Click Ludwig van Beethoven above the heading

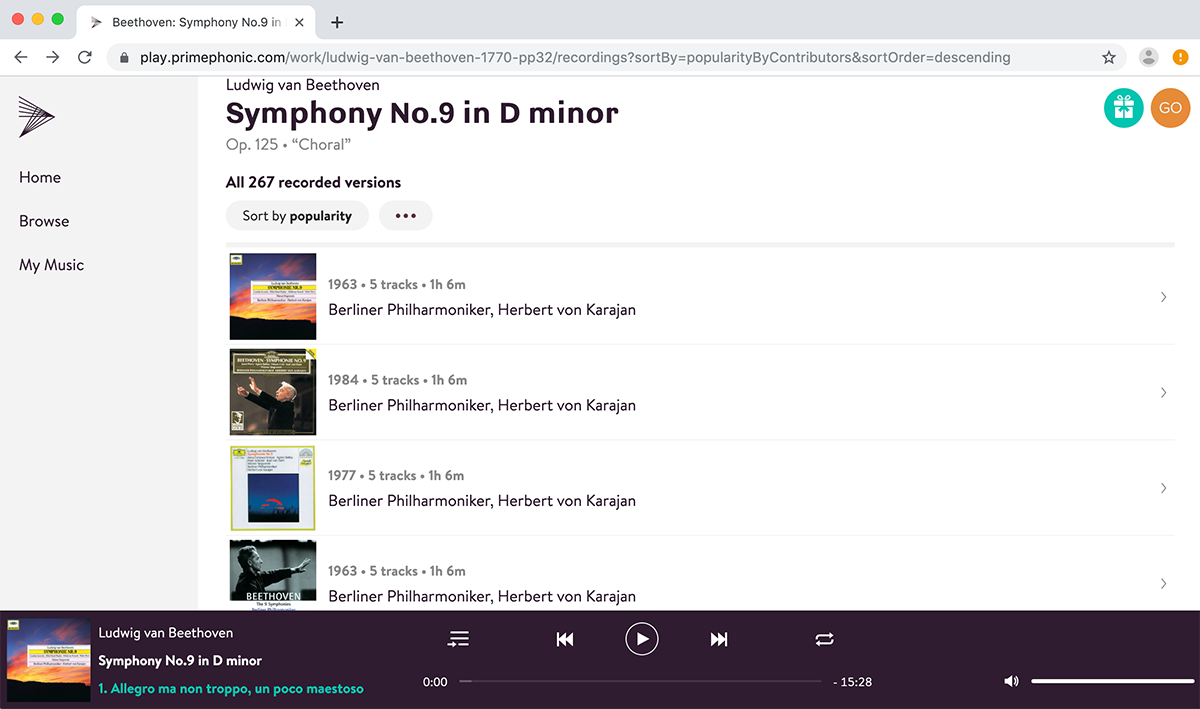coord(303,85)
